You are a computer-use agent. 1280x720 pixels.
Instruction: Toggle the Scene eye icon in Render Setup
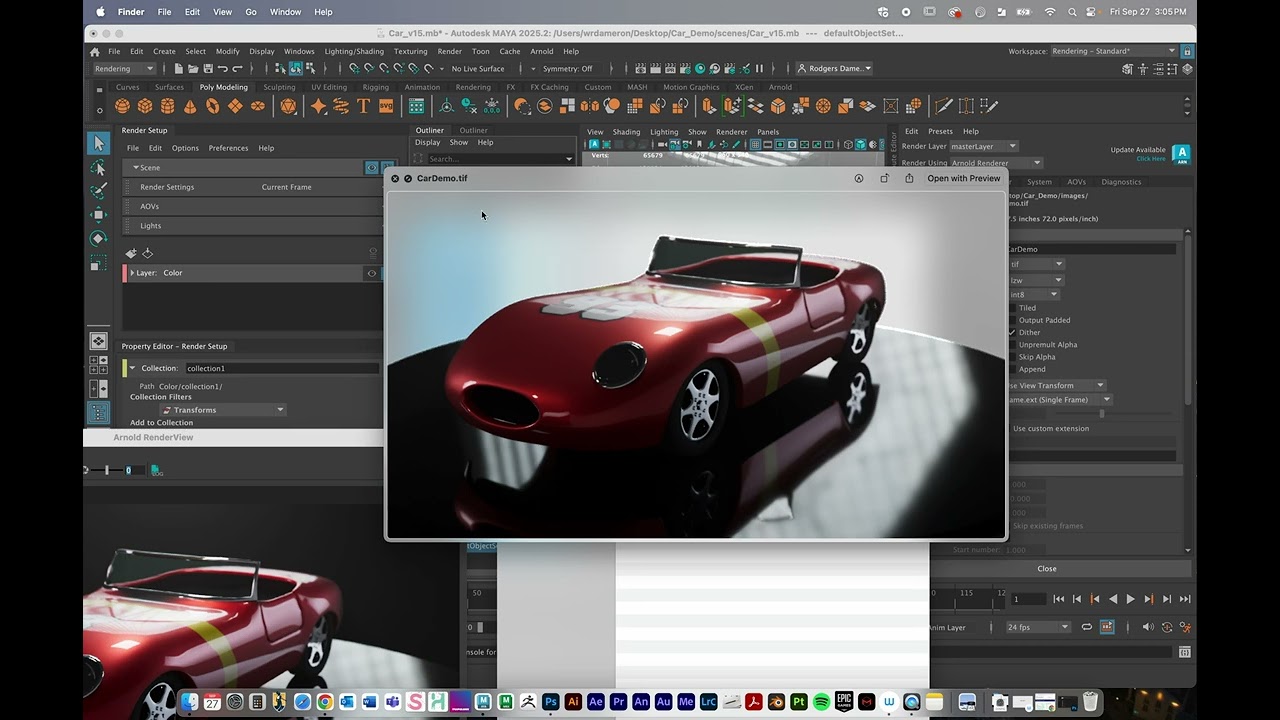372,168
